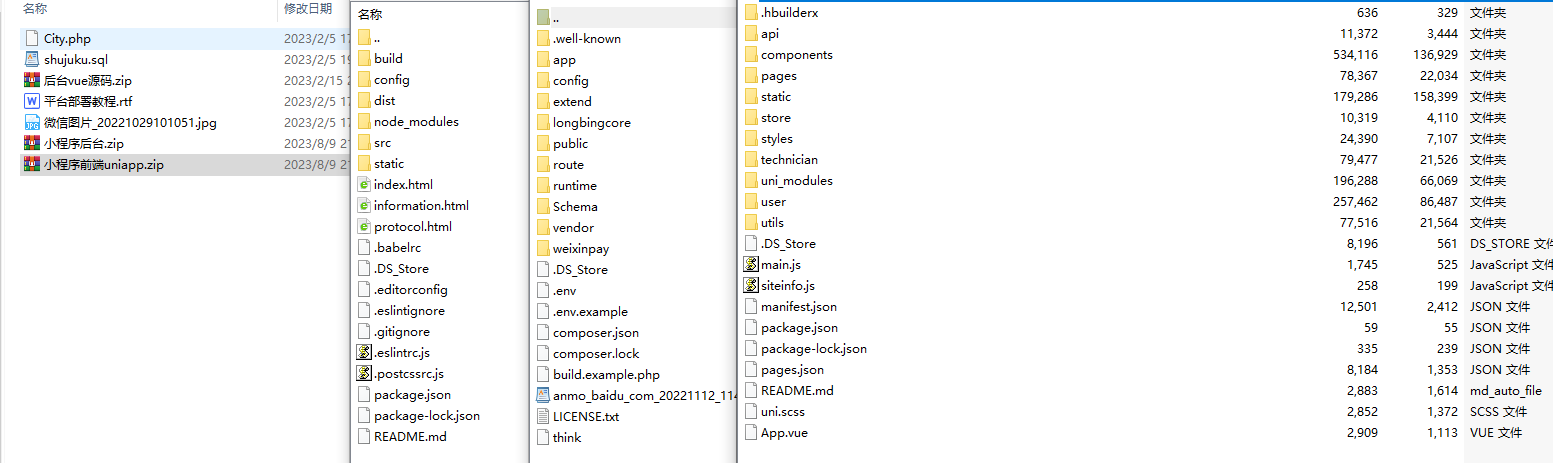Select the 小程序后台.zip archive icon

coord(31,144)
